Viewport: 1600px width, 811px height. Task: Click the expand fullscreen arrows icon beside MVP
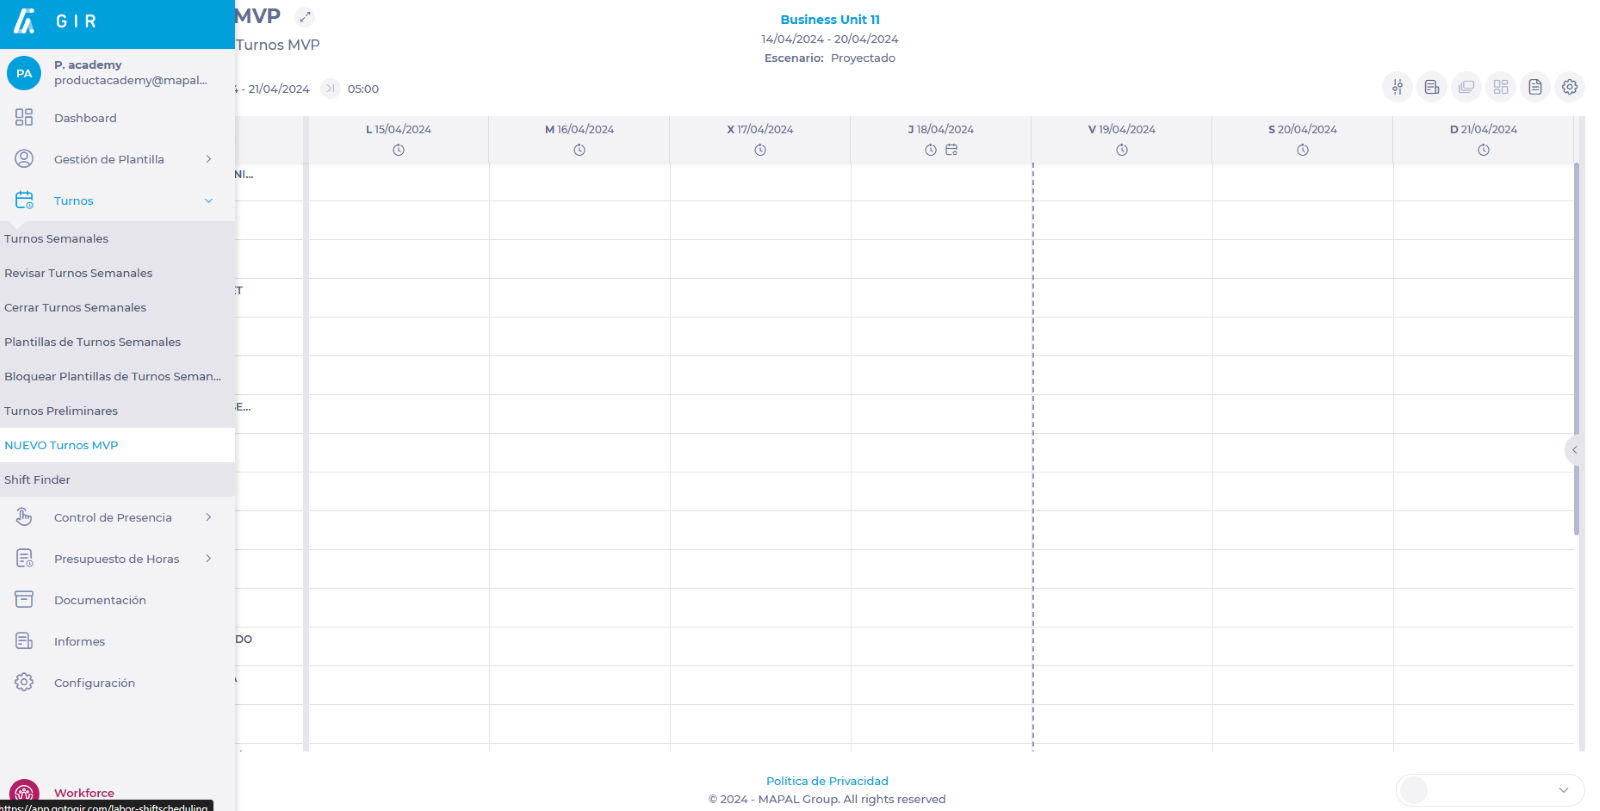(x=305, y=17)
